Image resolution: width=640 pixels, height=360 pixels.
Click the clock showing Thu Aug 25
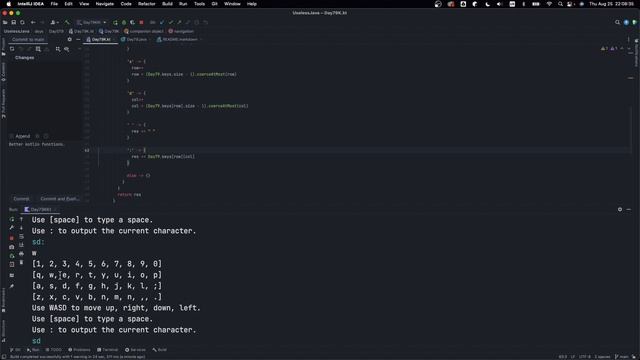click(611, 4)
